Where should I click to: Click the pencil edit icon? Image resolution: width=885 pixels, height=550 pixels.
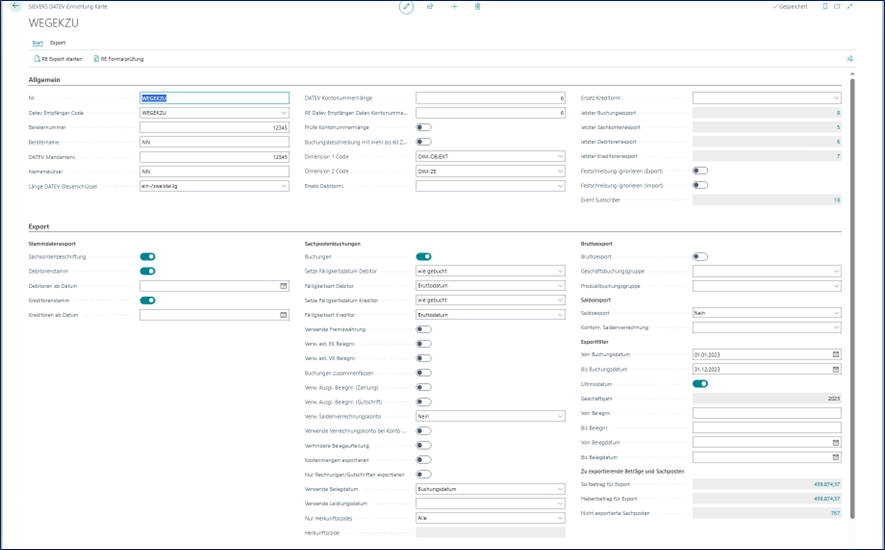point(406,6)
